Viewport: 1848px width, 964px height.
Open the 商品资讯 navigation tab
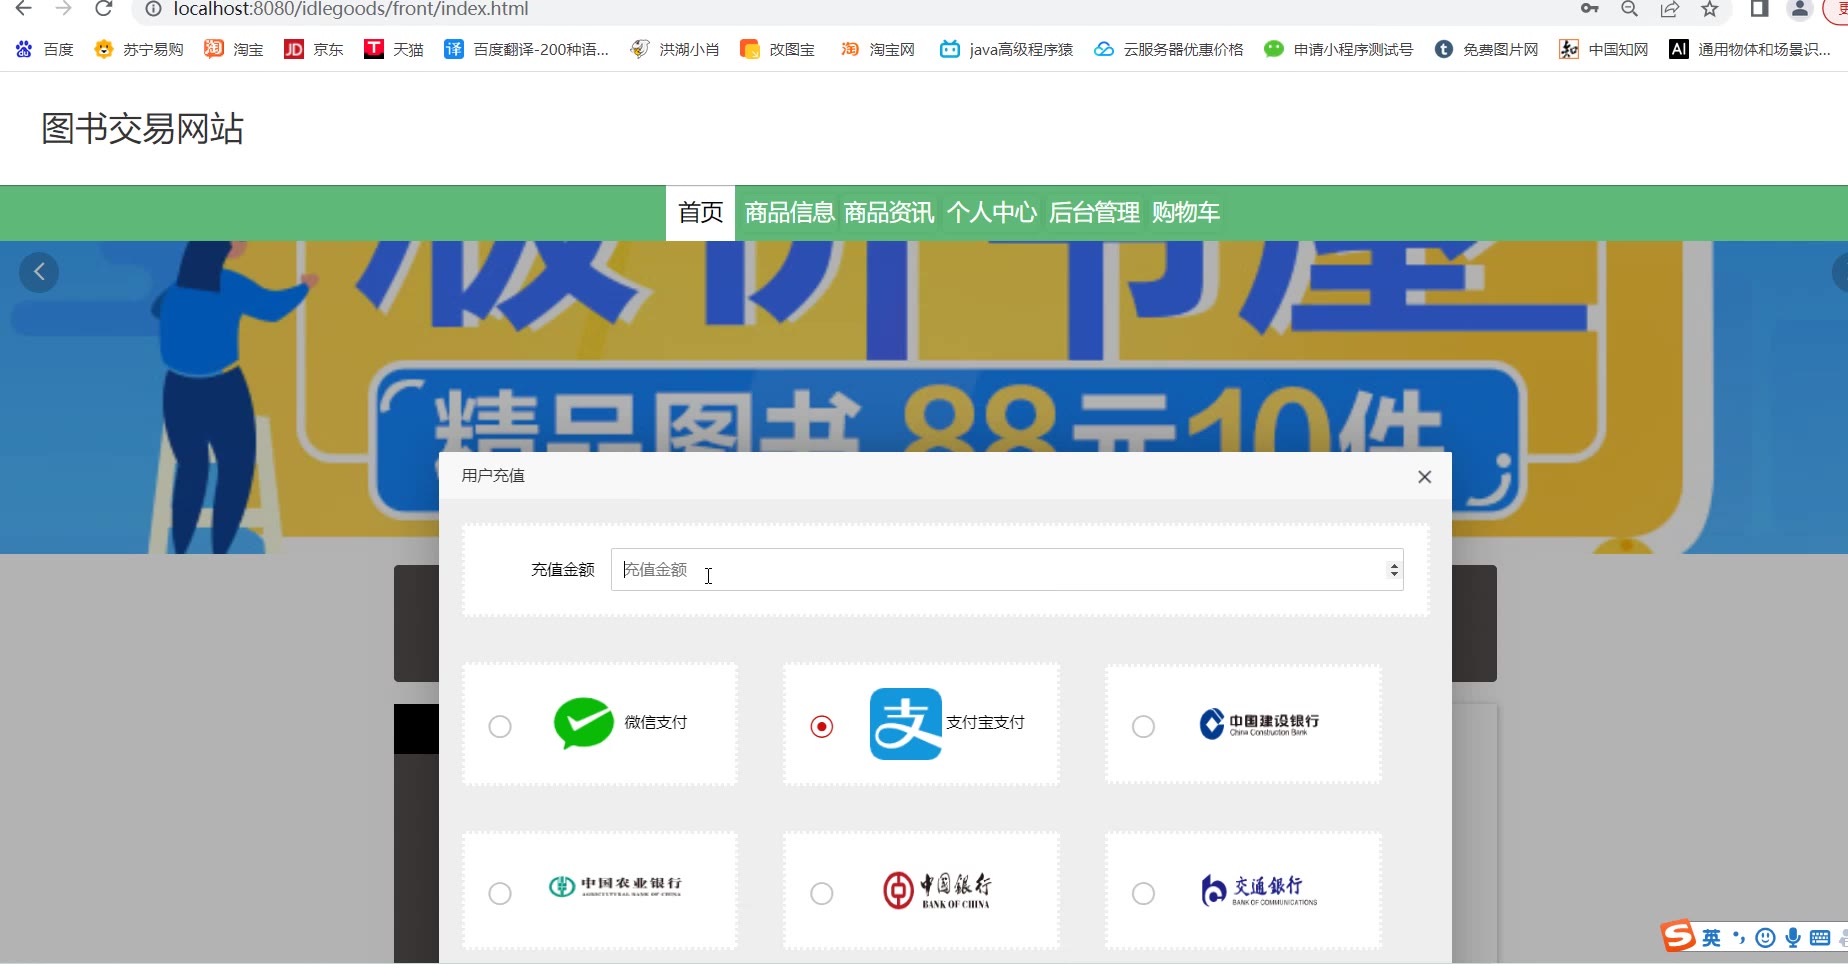889,213
